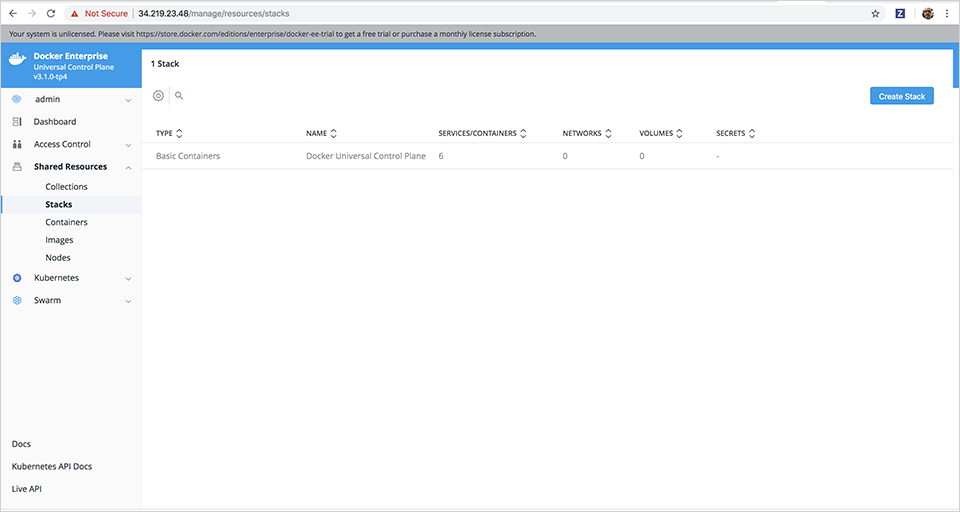Click the Access Control people icon
Viewport: 960px width, 512px height.
(17, 145)
